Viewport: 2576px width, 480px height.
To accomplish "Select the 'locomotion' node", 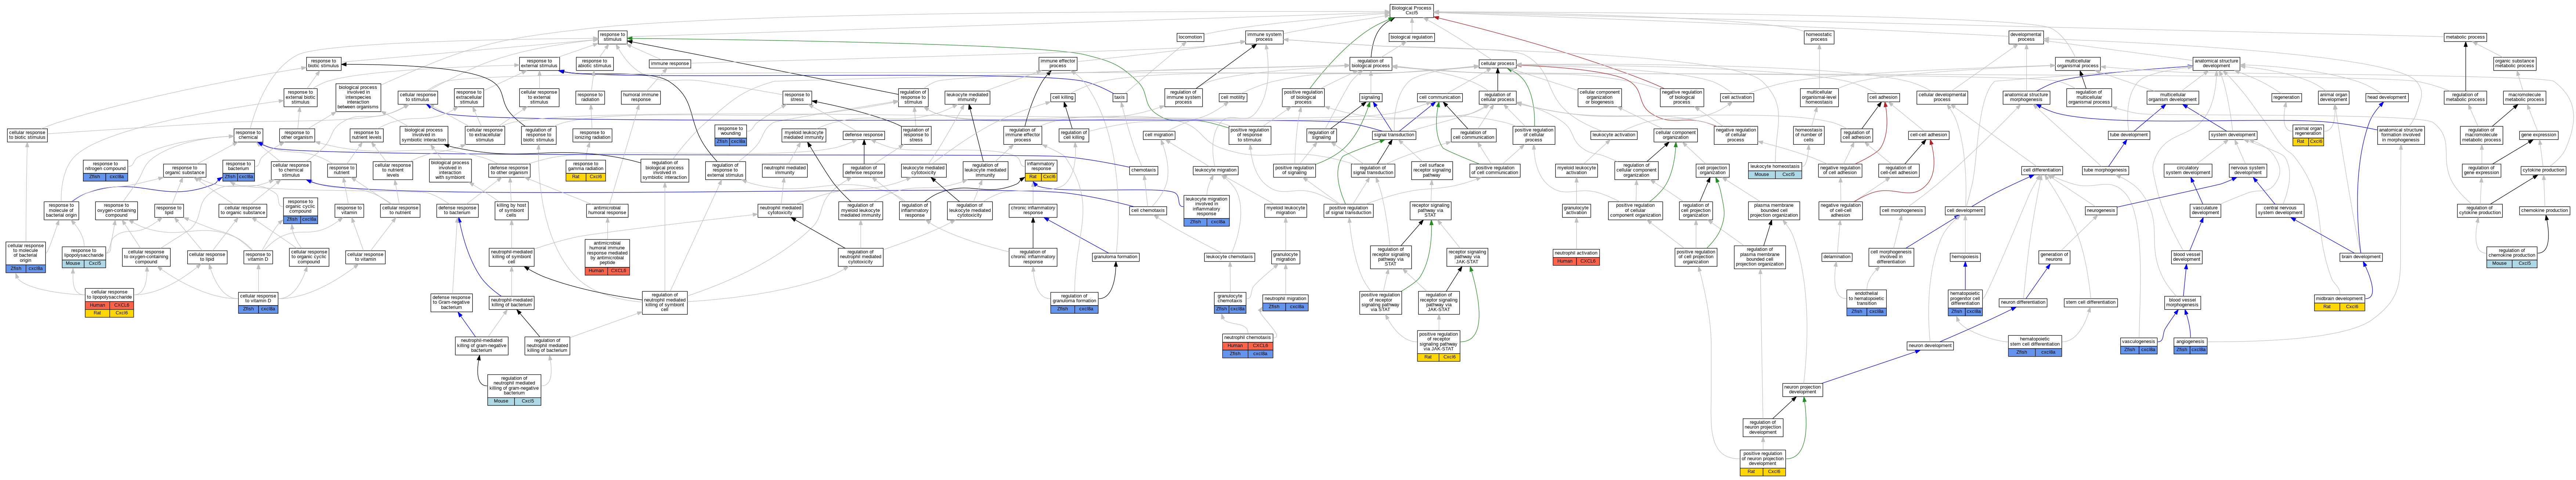I will coord(1190,37).
